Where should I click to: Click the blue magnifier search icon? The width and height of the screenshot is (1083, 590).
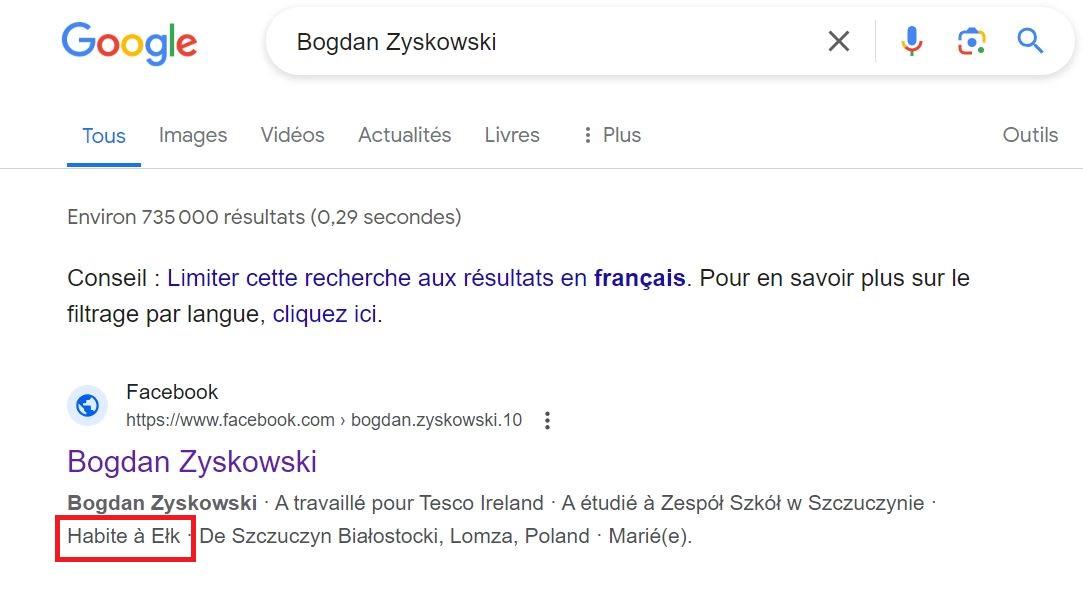pos(1030,41)
